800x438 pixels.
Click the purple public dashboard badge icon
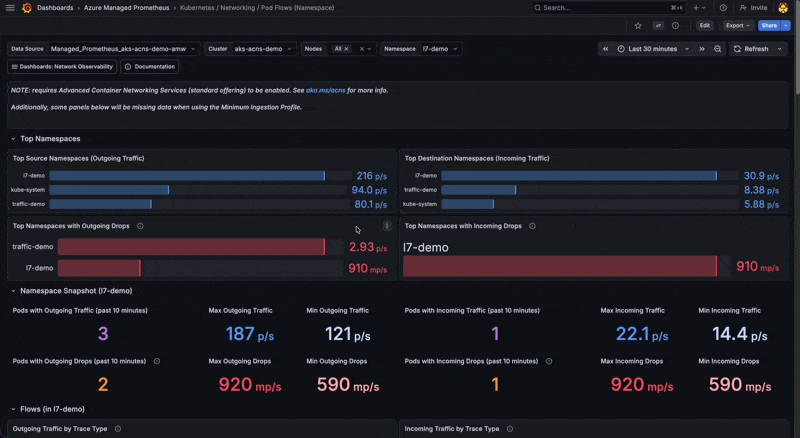tap(658, 26)
